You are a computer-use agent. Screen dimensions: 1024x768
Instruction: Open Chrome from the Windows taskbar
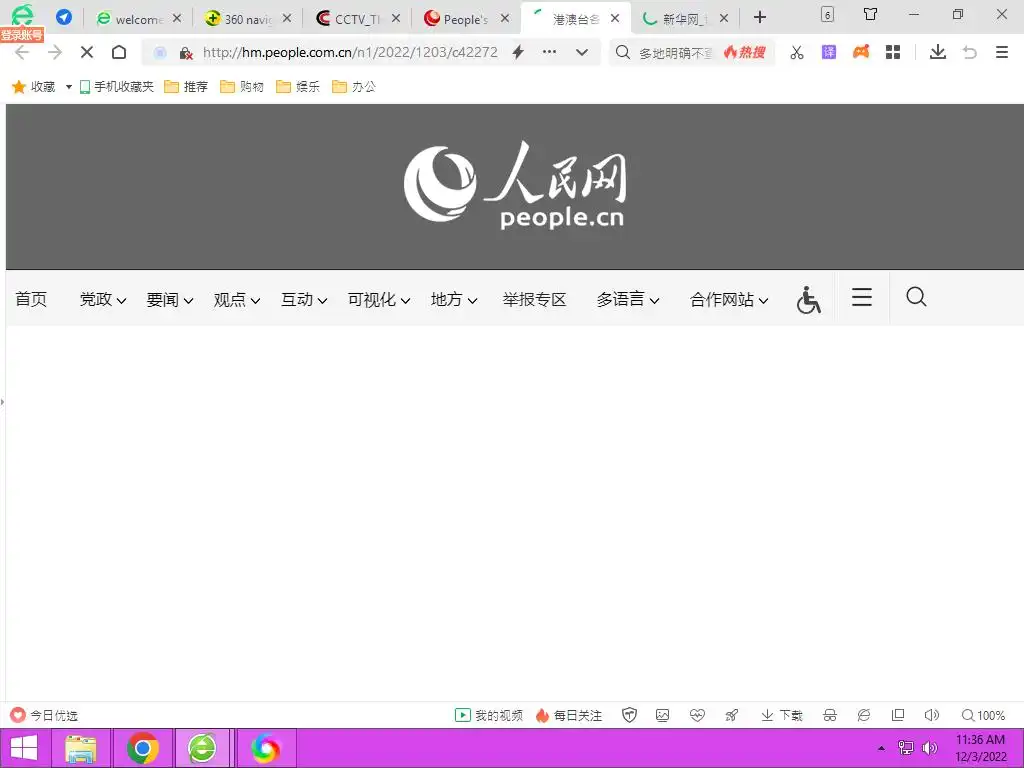[x=142, y=748]
